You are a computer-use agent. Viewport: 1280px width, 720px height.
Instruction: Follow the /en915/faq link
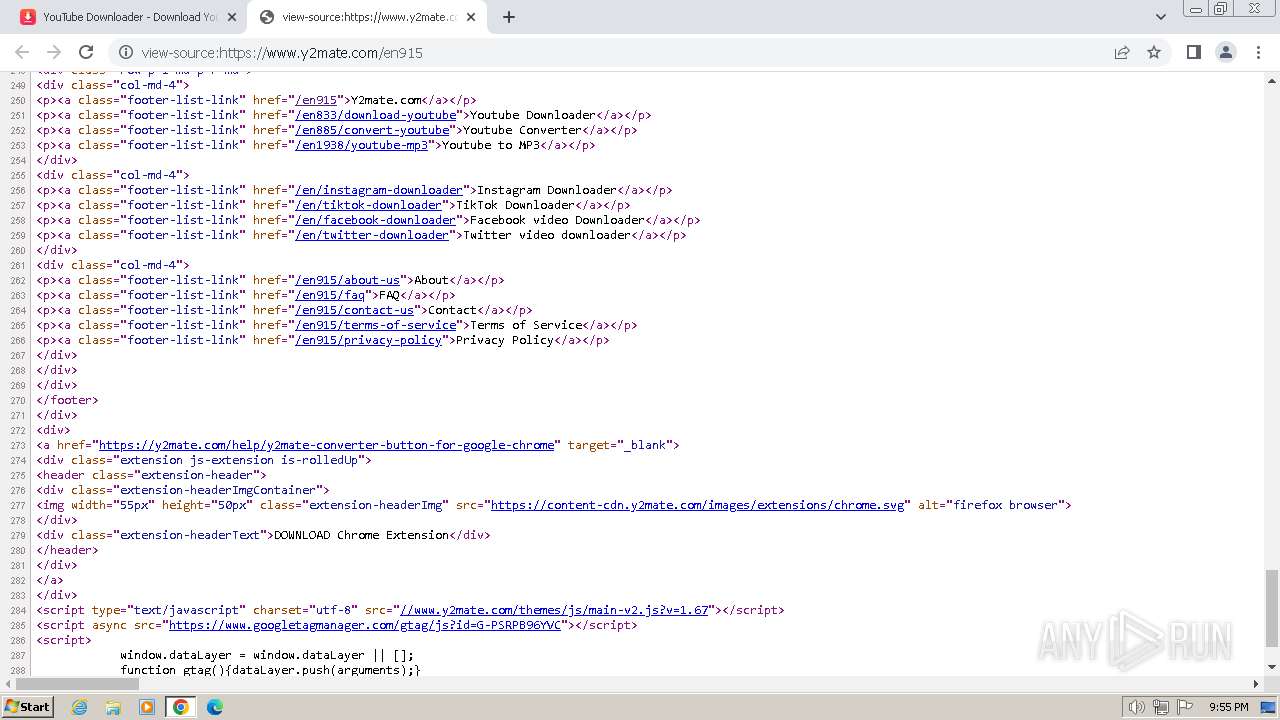[x=329, y=295]
